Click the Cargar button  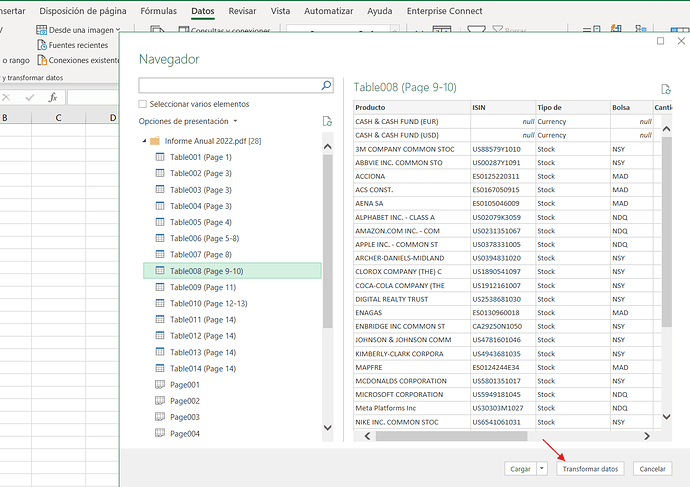(520, 469)
